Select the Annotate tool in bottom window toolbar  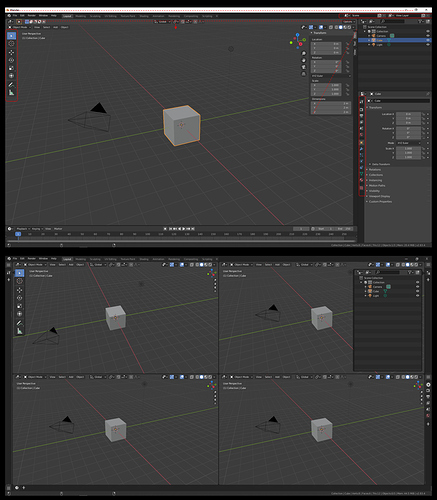(x=20, y=323)
